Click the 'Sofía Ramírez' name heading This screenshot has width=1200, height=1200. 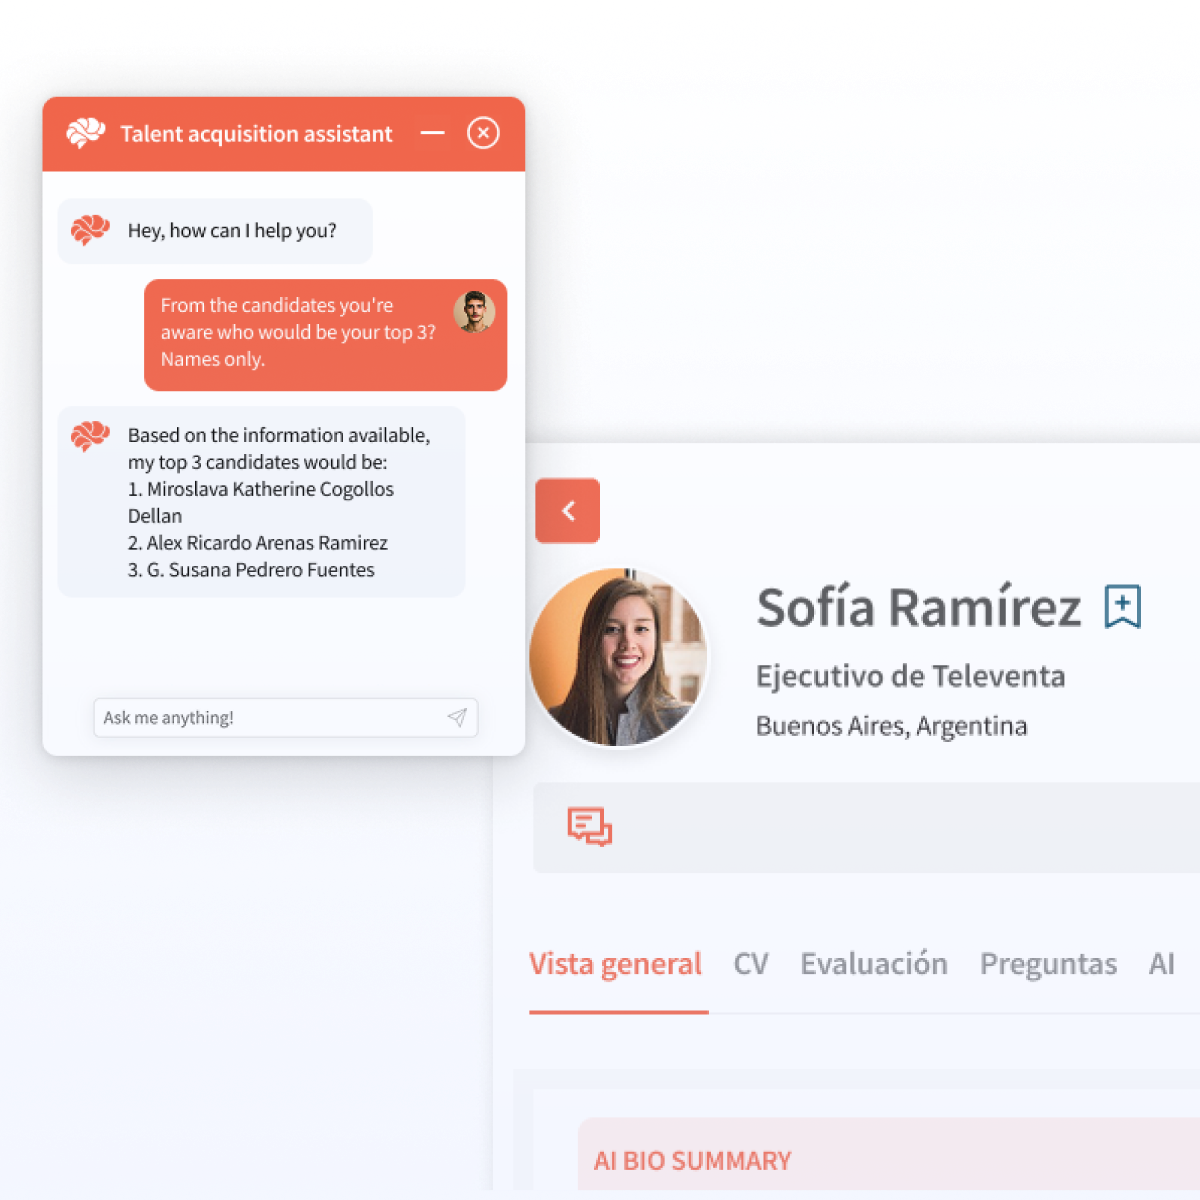919,608
